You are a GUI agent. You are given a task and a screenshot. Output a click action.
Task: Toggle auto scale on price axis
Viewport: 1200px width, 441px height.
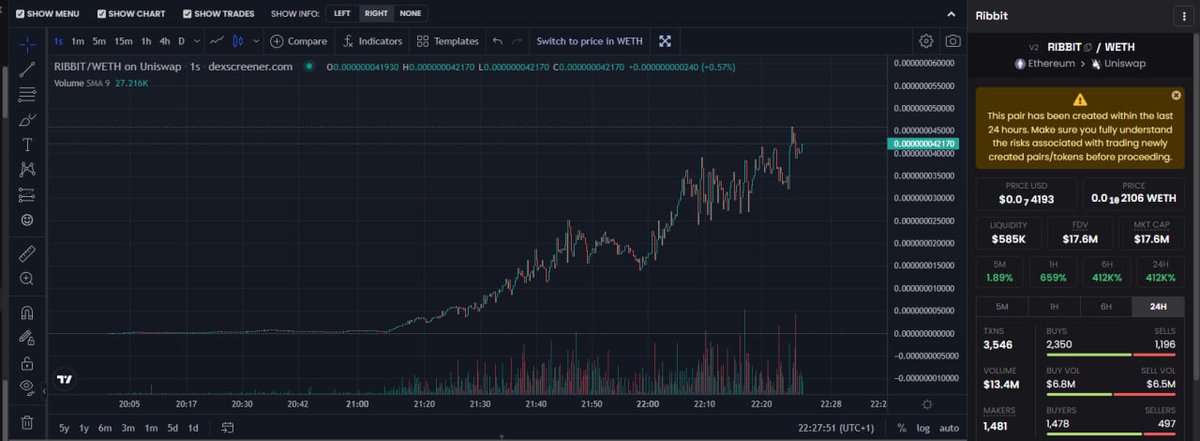[949, 427]
